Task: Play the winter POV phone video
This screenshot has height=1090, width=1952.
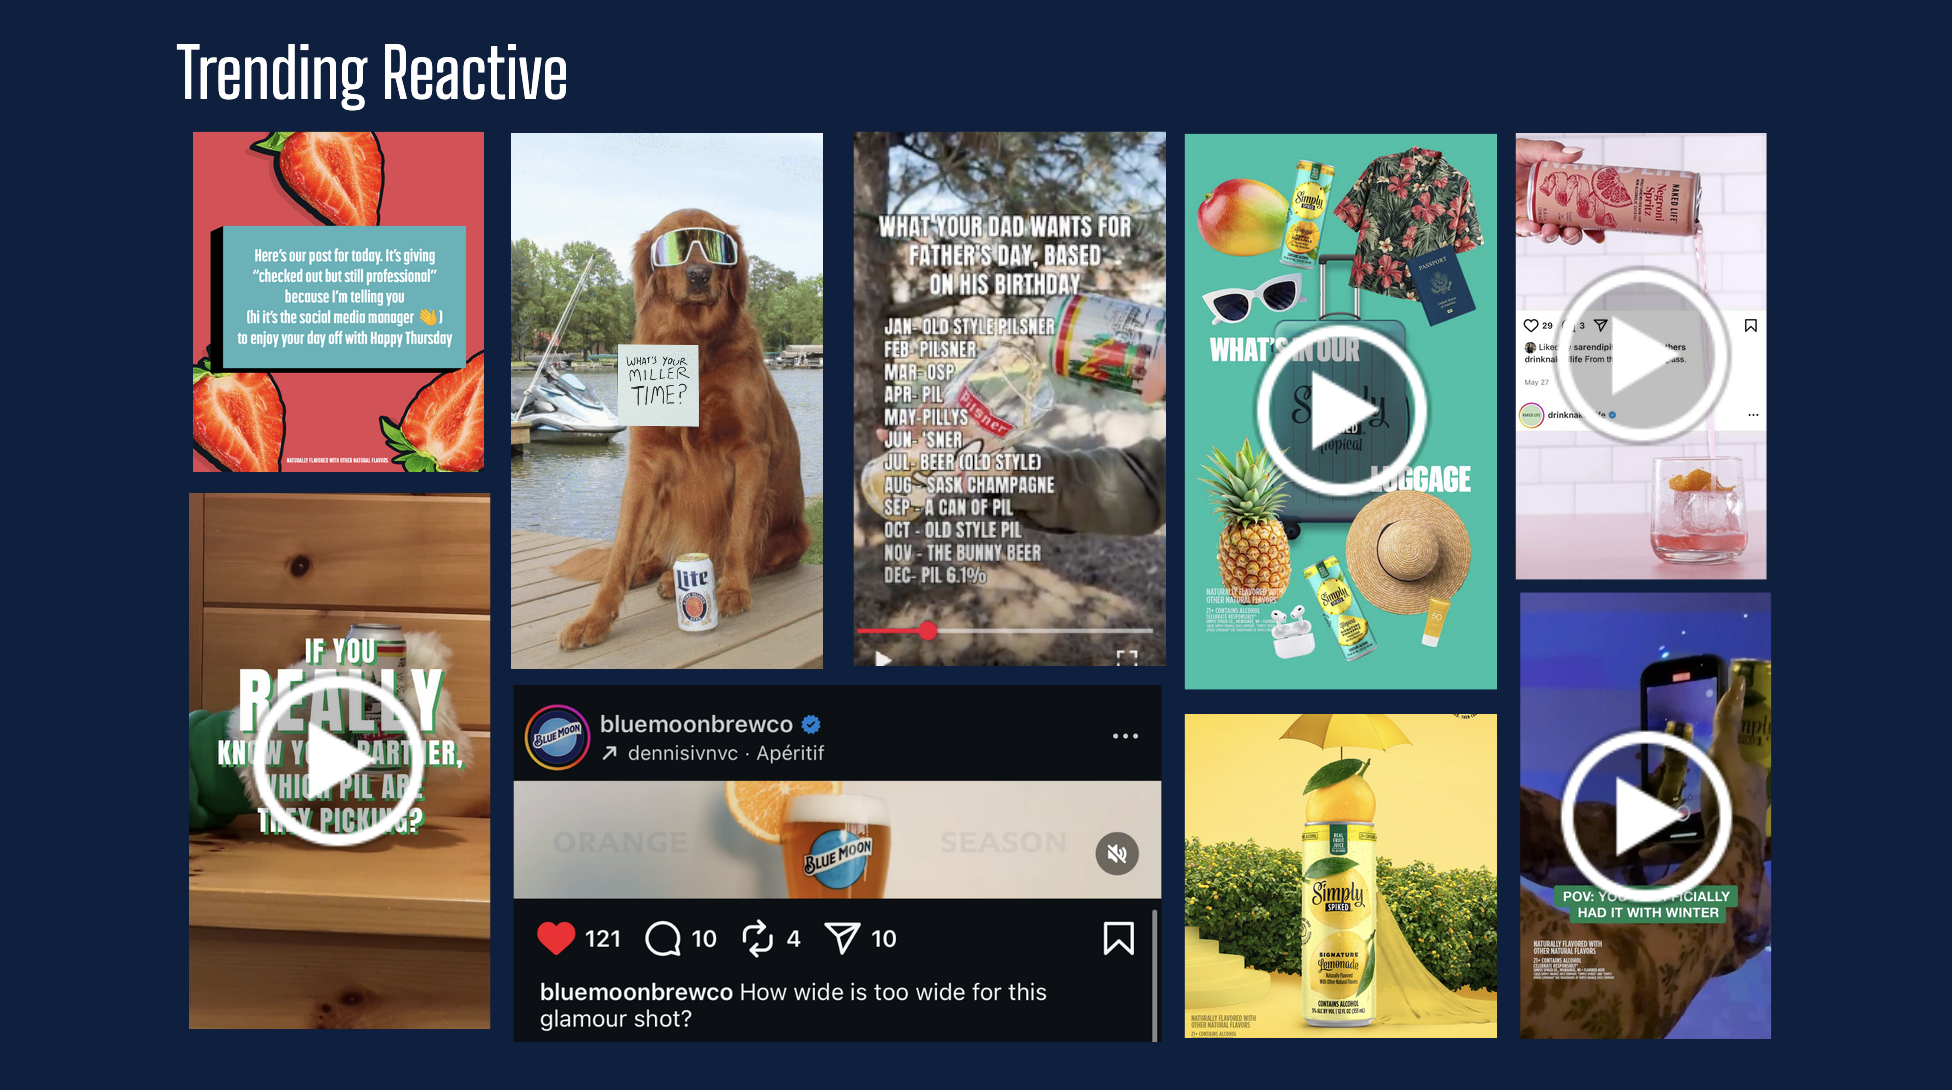Action: [x=1646, y=816]
